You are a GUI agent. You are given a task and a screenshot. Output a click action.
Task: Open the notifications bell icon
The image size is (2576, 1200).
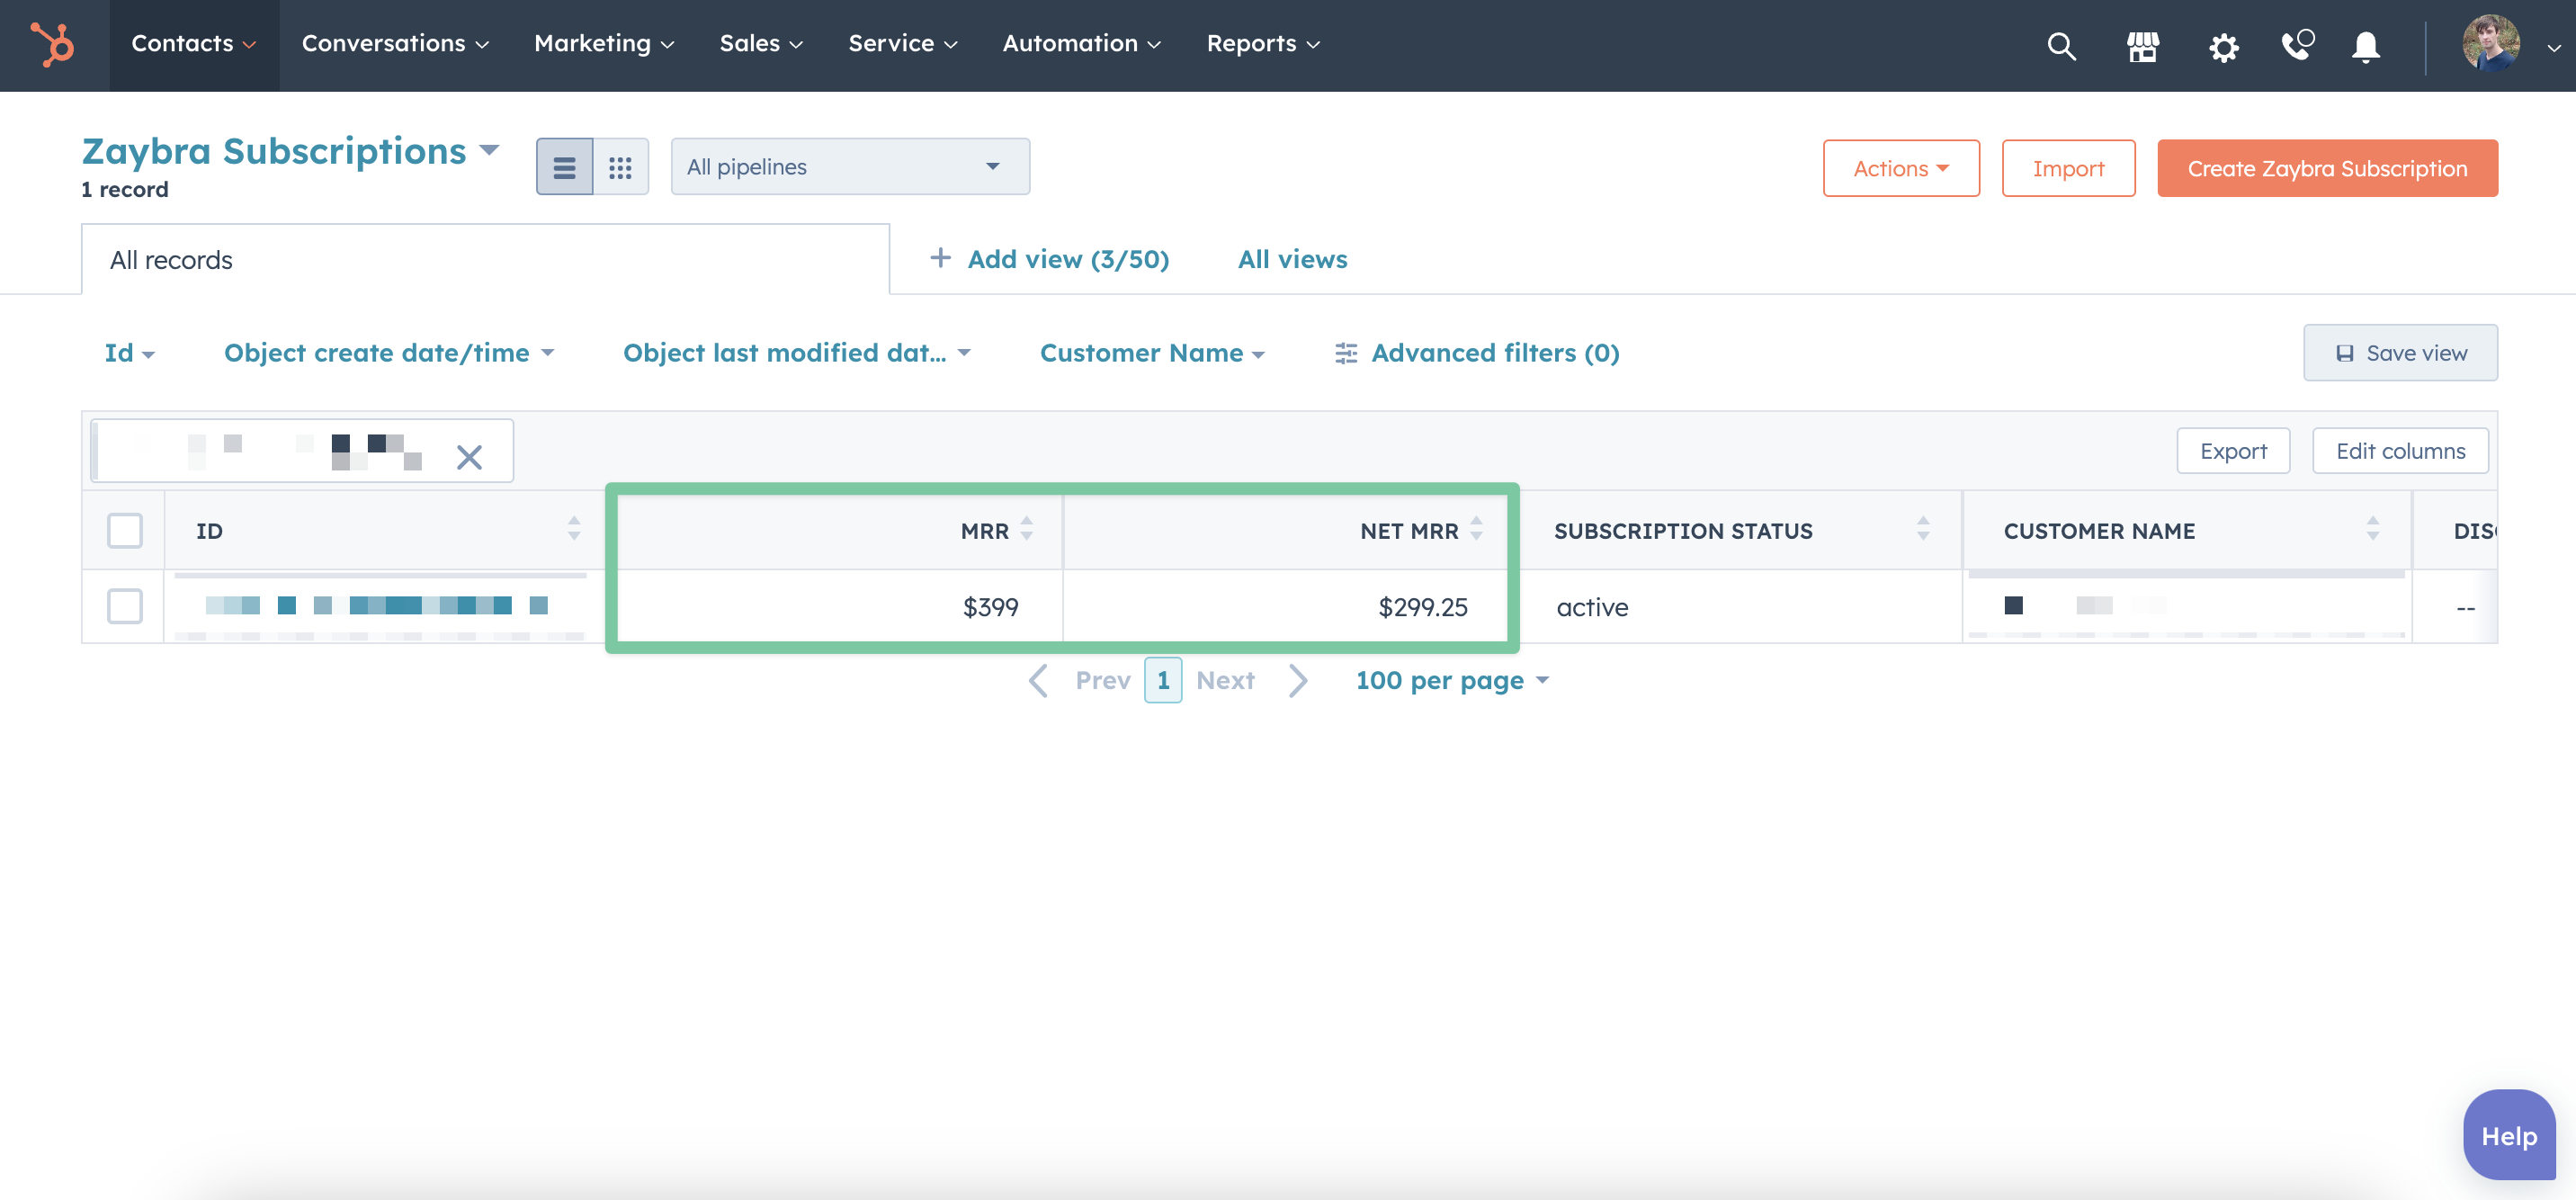2365,47
